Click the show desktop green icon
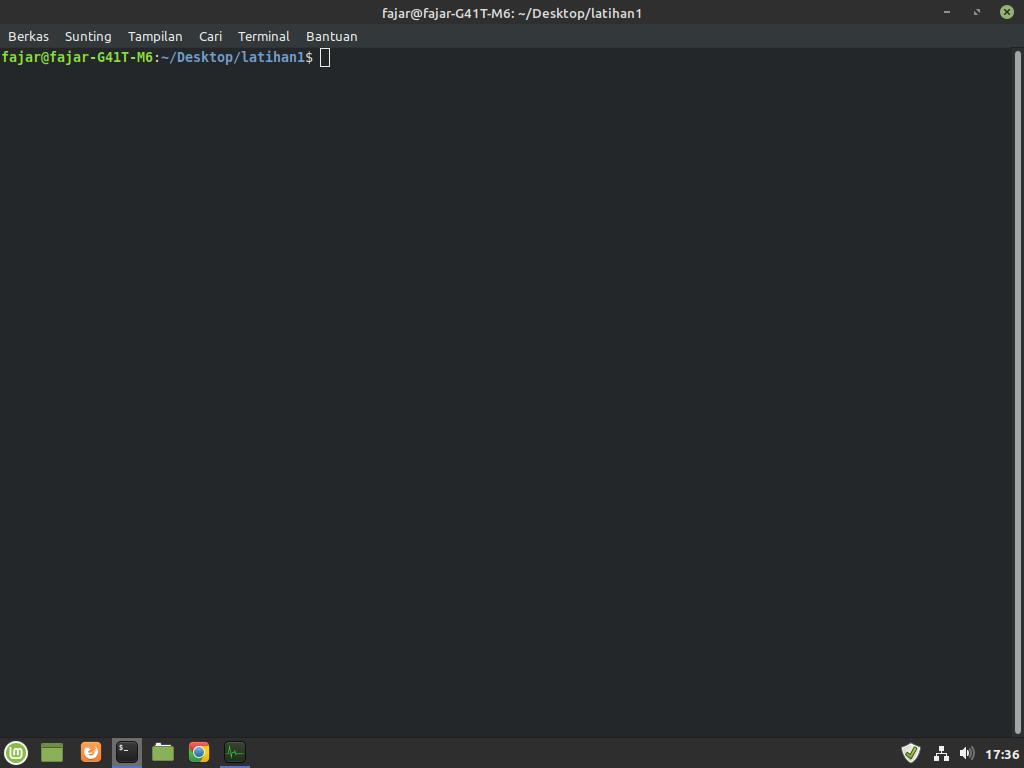1024x768 pixels. [x=52, y=753]
